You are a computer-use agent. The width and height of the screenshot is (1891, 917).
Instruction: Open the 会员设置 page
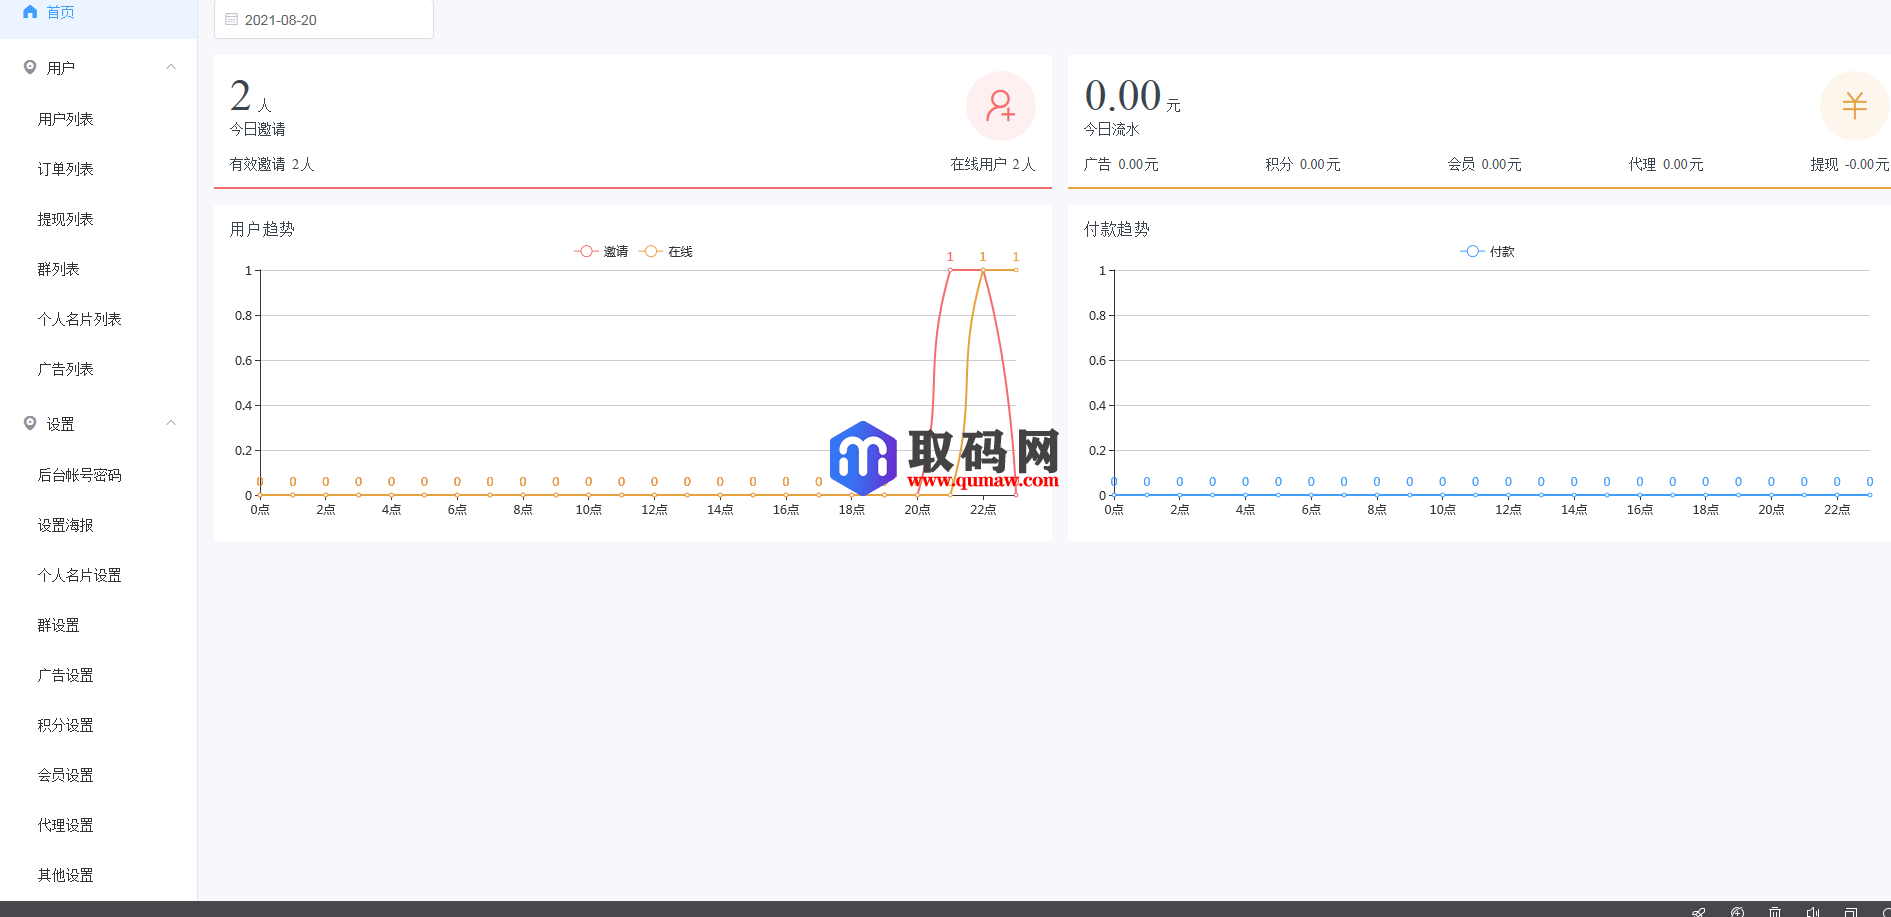tap(65, 774)
